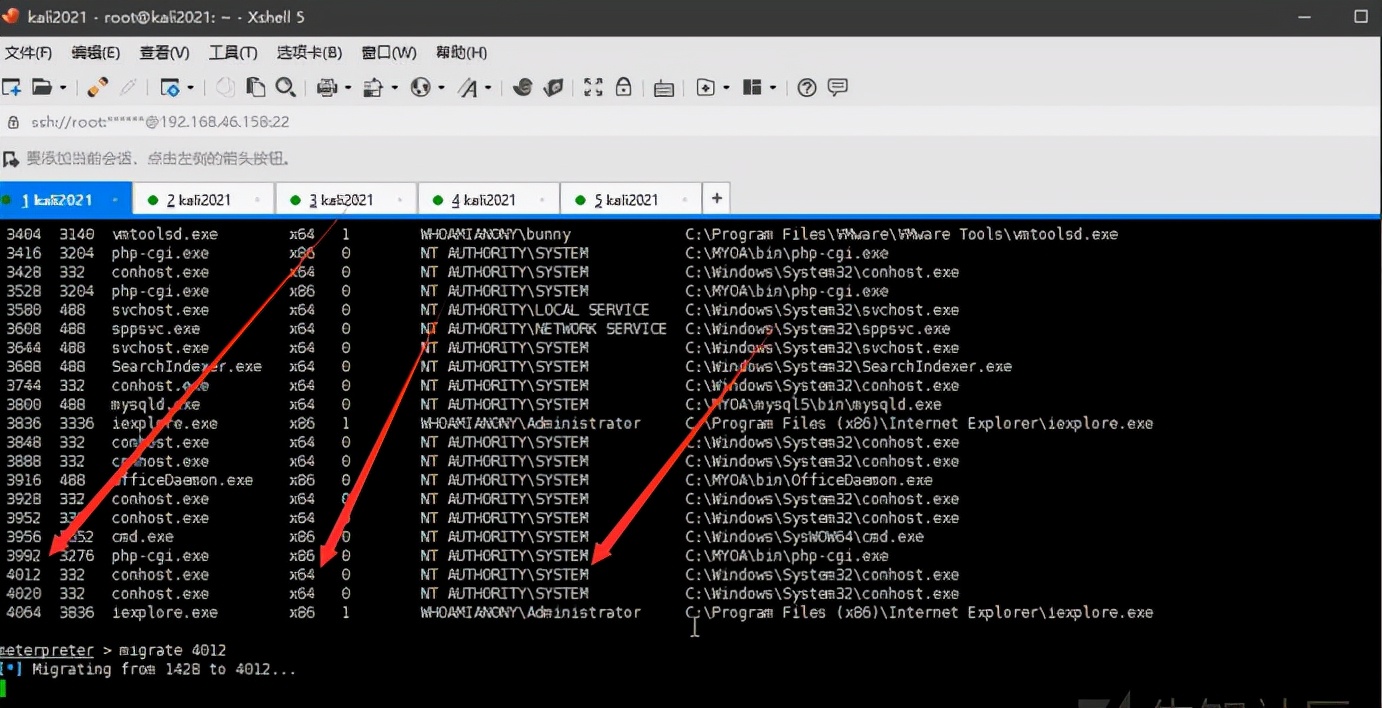Launch Xftp from toolbar icon

coord(522,88)
